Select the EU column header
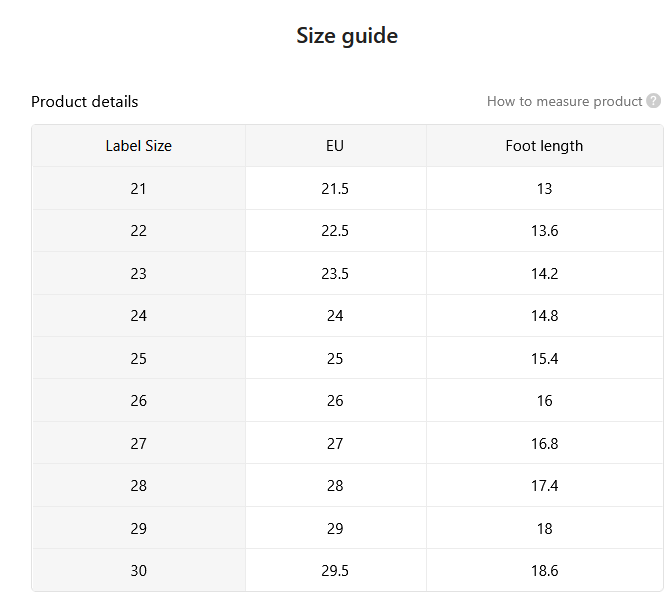Viewport: 669px width, 605px height. [x=335, y=146]
